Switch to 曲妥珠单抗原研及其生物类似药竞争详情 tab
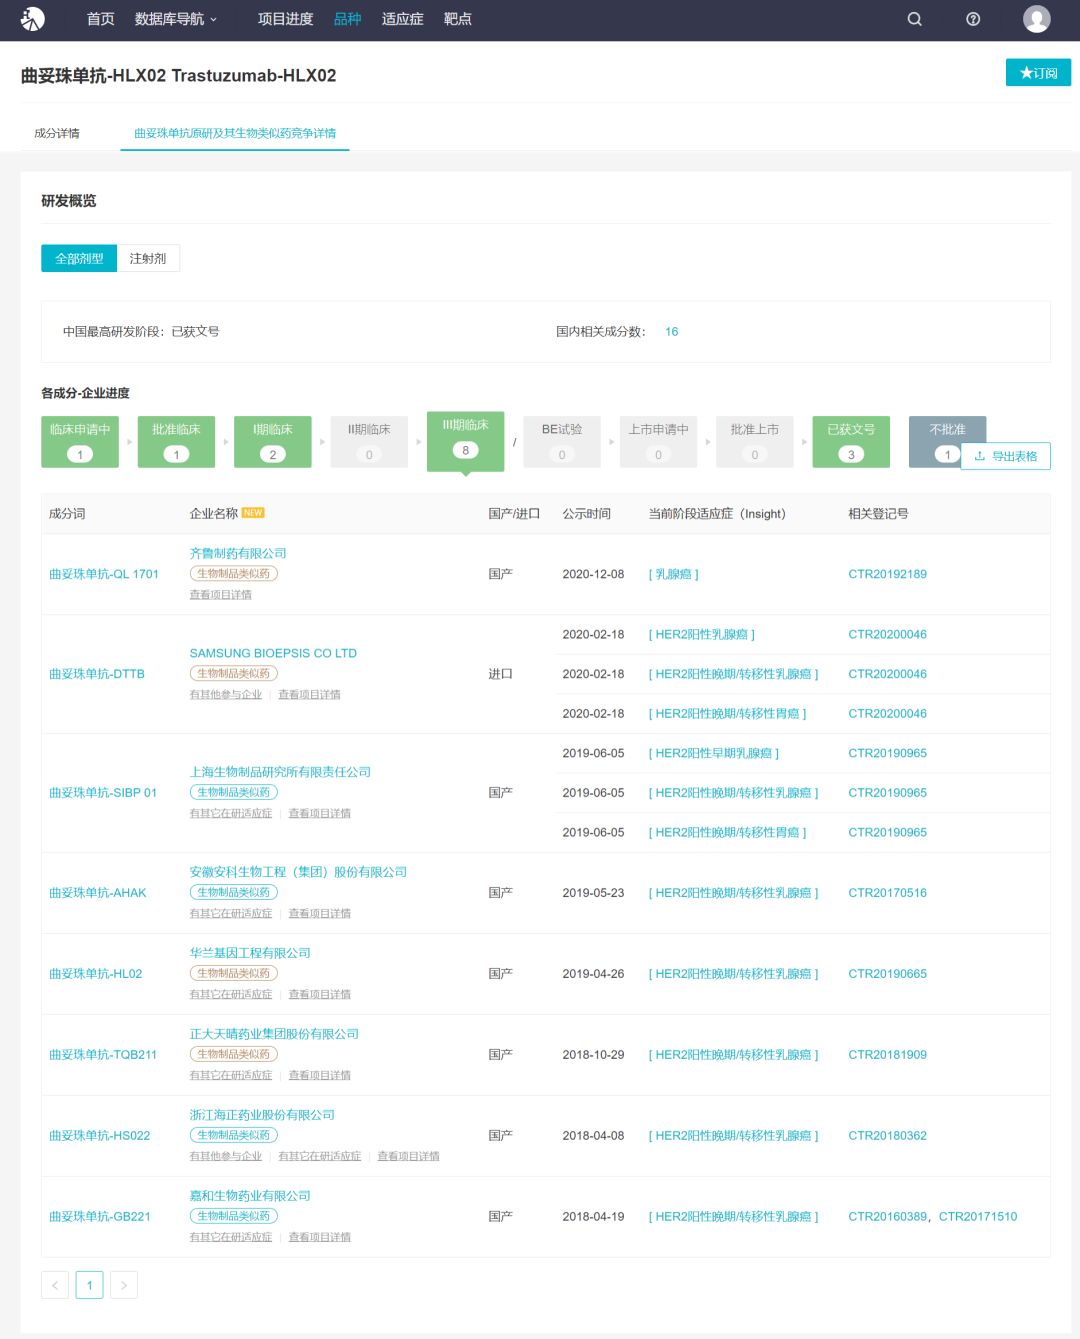This screenshot has width=1080, height=1339. (235, 133)
